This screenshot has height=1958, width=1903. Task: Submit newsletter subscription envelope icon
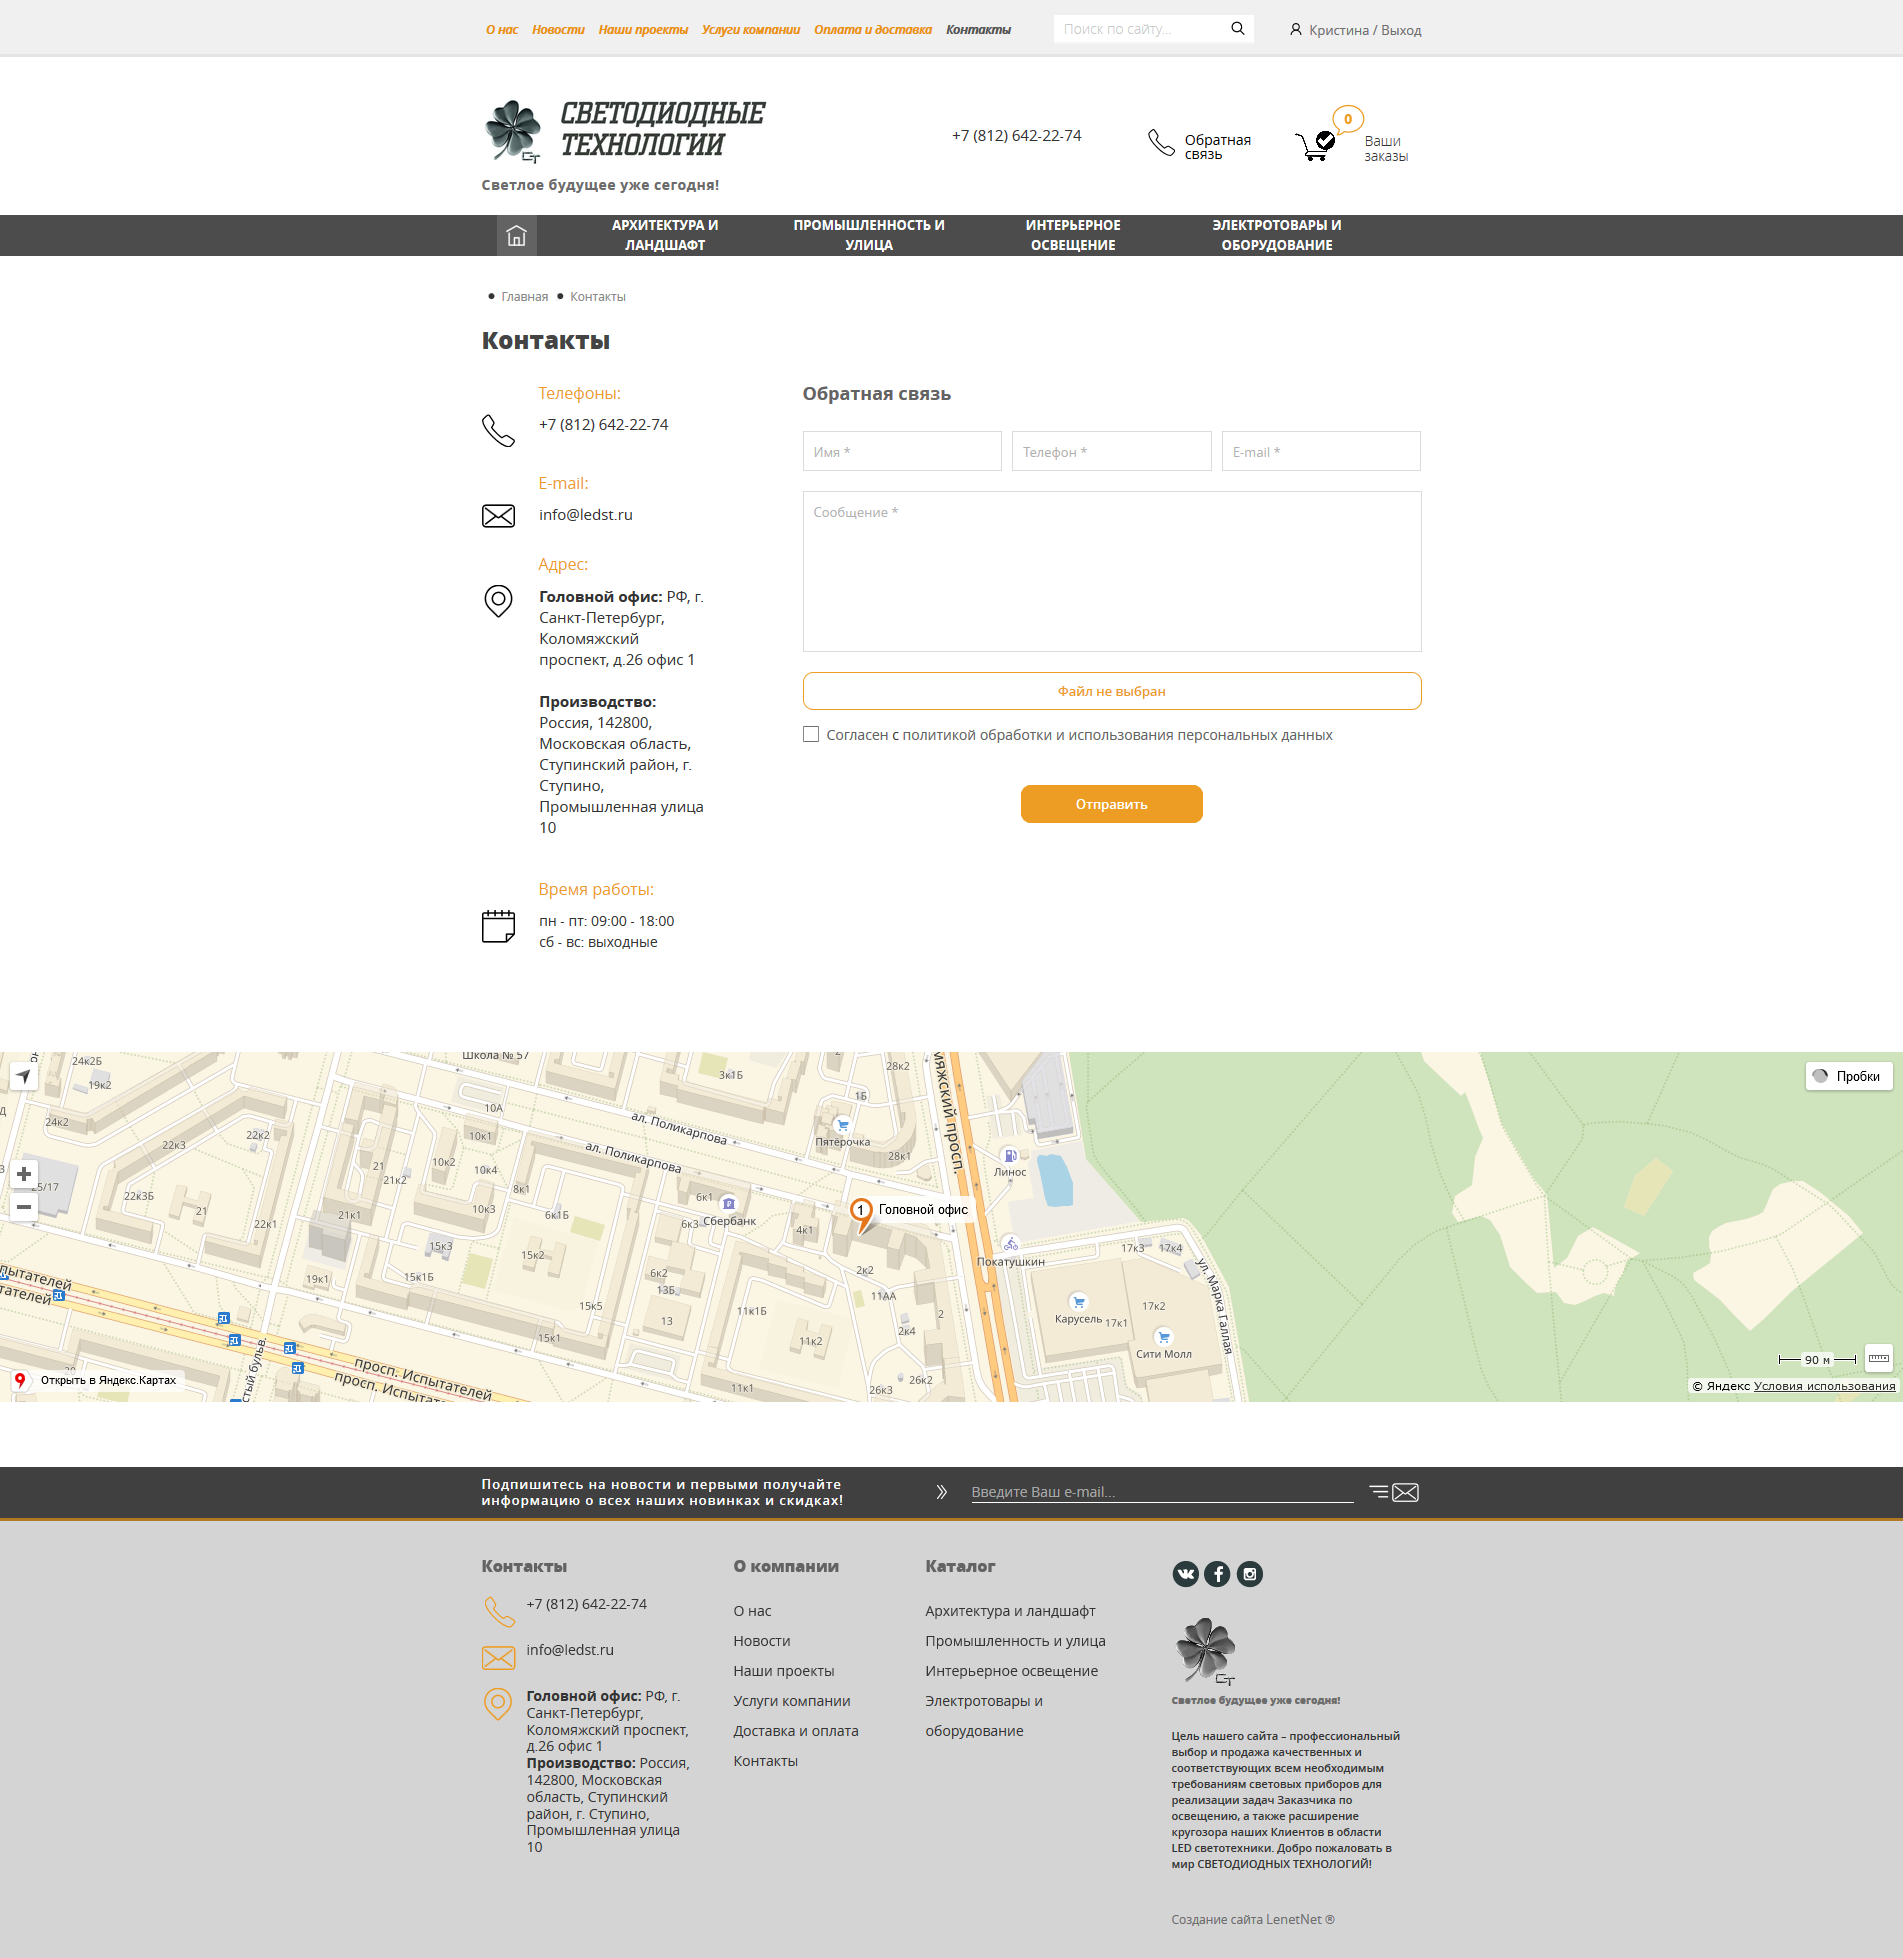click(x=1395, y=1492)
